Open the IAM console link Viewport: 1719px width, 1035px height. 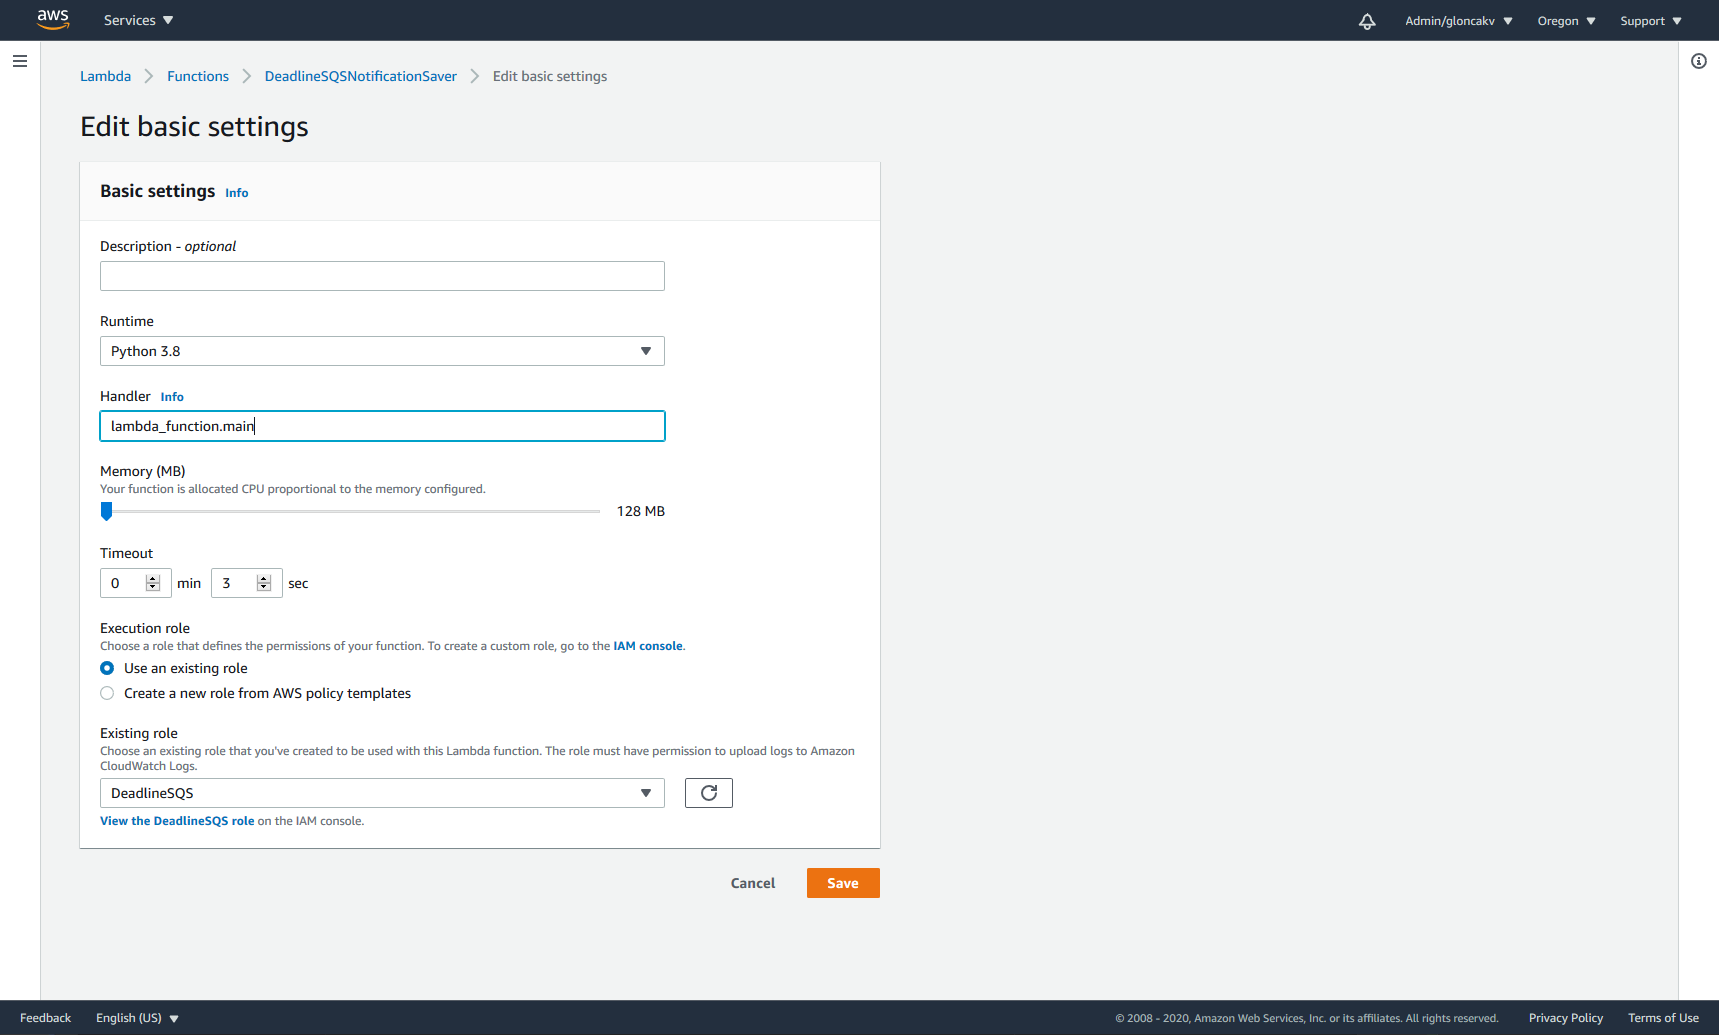click(648, 646)
